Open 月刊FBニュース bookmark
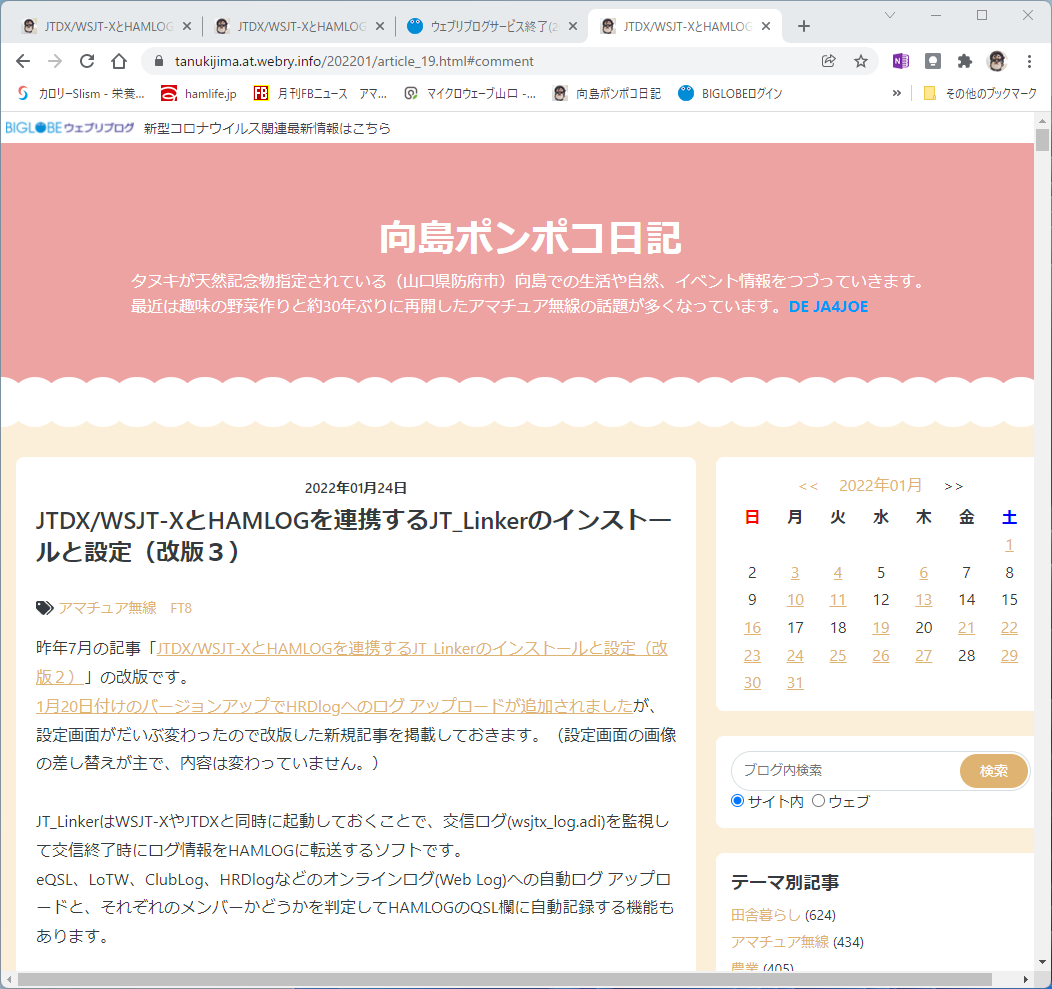Screen dimensions: 1052x989 (x=320, y=93)
